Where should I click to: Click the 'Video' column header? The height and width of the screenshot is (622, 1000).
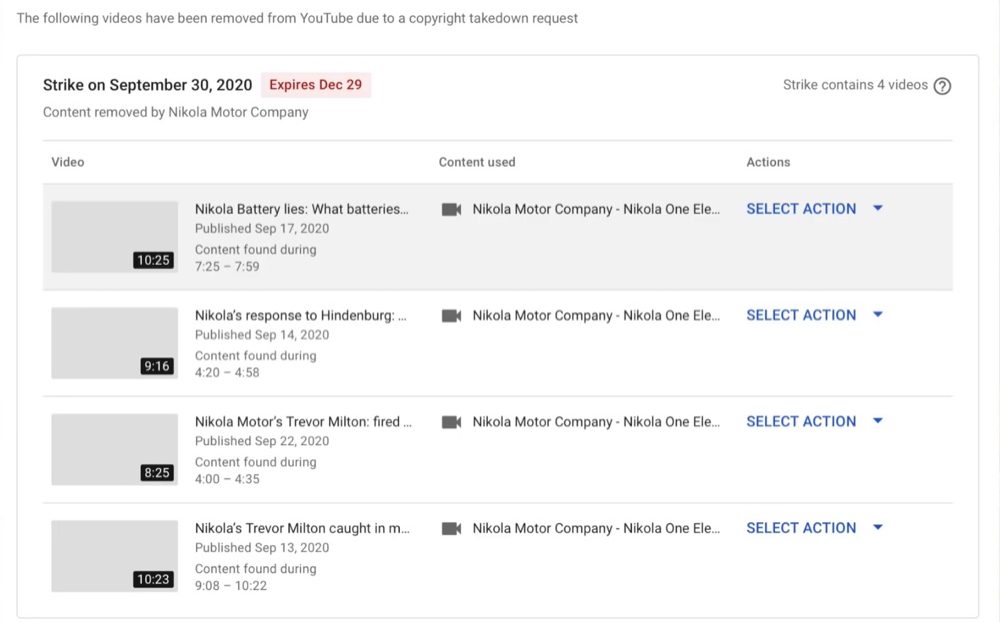coord(68,162)
